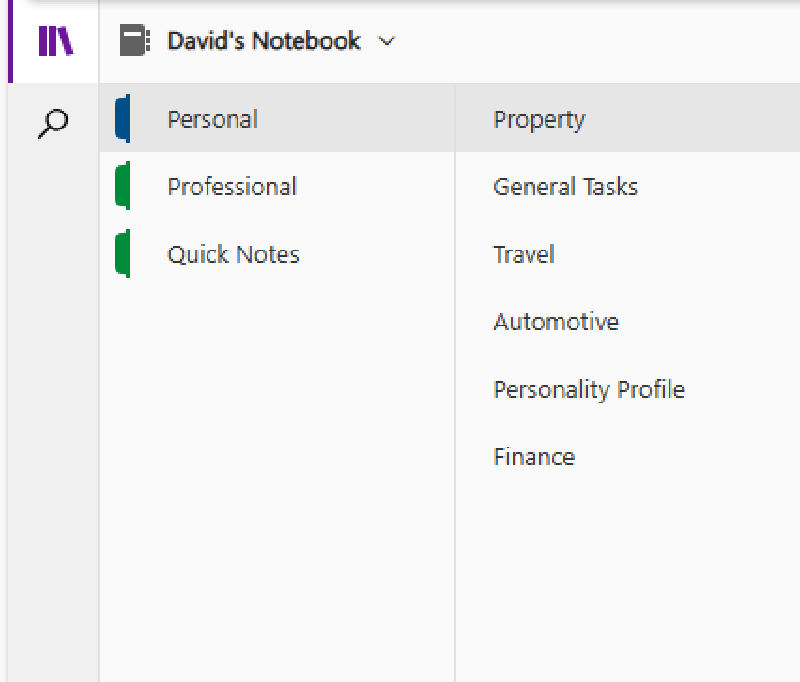This screenshot has height=682, width=800.
Task: Open the Personality Profile page
Action: pos(589,389)
